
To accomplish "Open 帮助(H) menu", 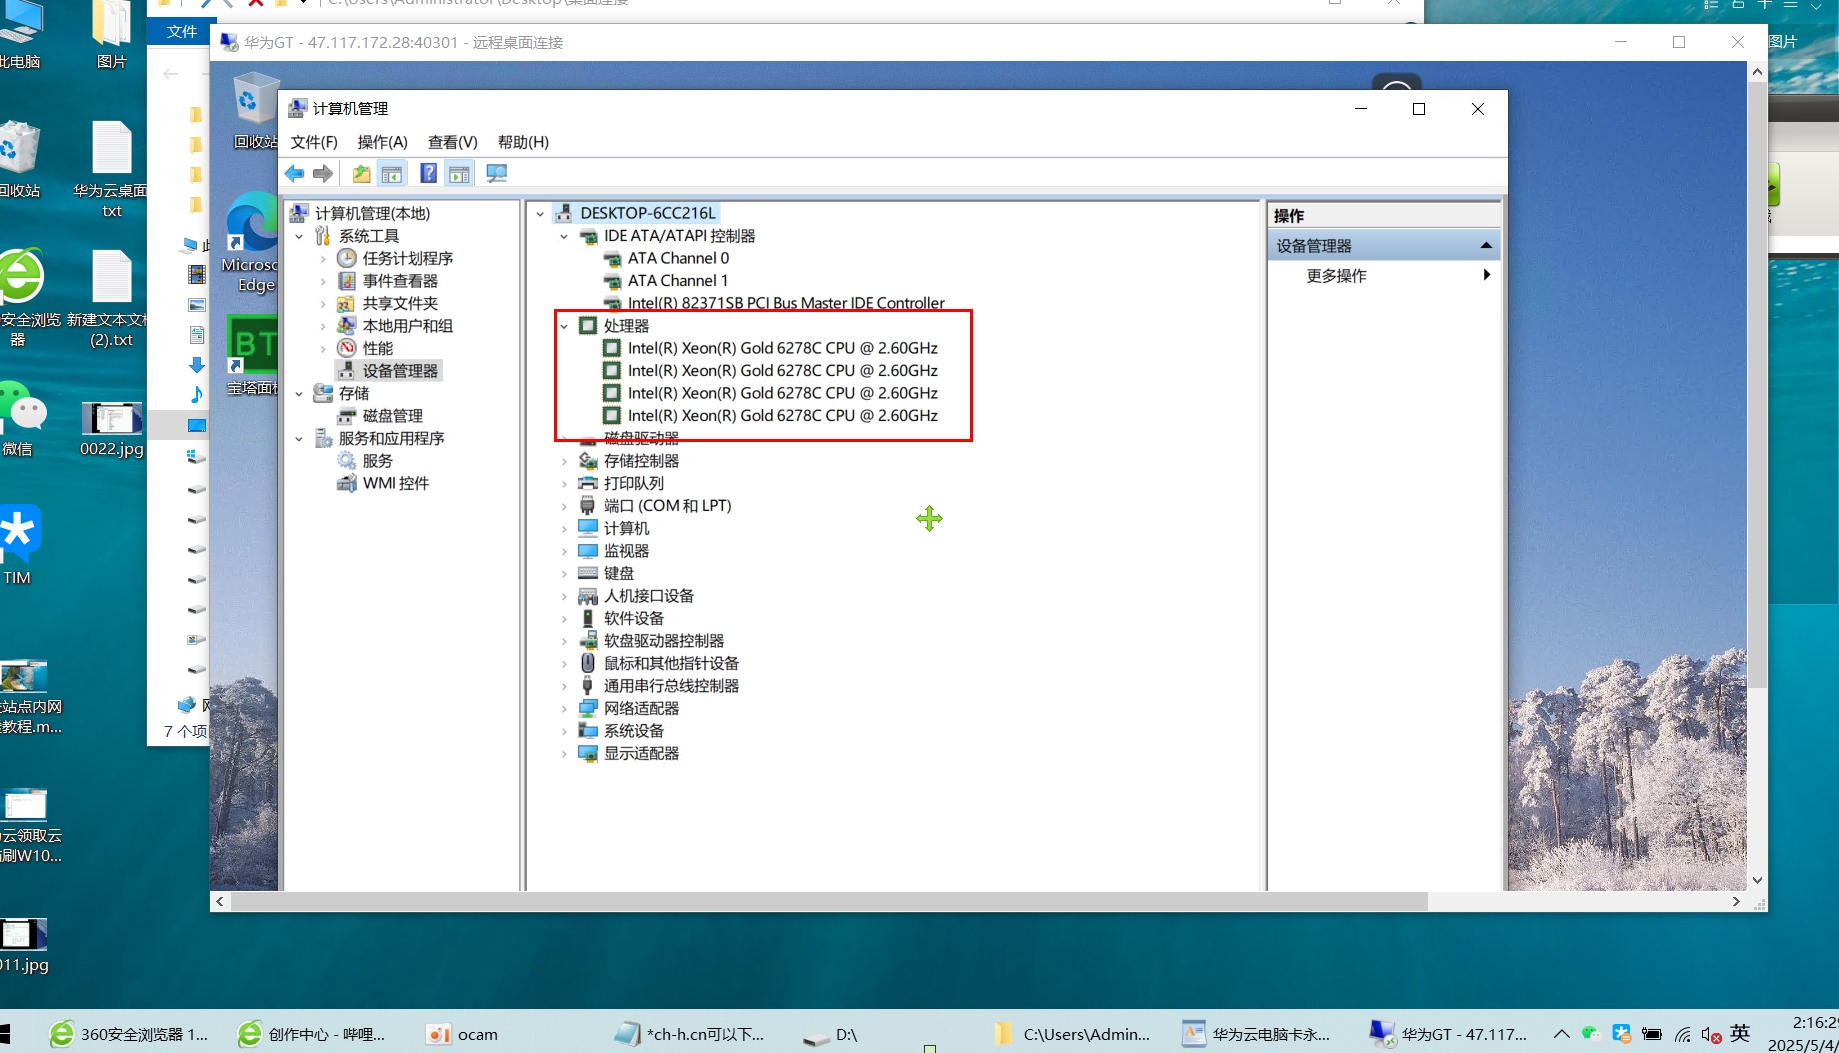I will click(523, 142).
